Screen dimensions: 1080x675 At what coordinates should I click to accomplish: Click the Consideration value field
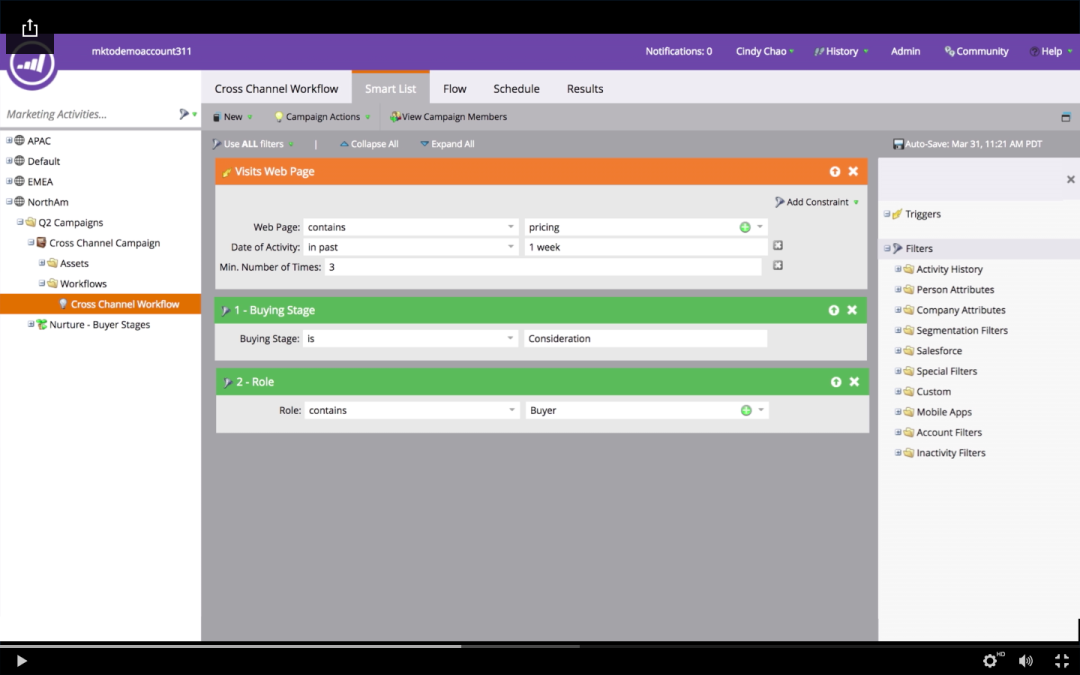(645, 339)
